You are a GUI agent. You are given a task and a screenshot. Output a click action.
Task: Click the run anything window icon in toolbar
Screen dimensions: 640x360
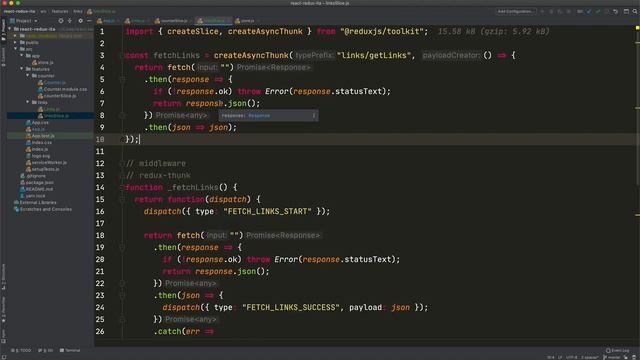coord(626,11)
